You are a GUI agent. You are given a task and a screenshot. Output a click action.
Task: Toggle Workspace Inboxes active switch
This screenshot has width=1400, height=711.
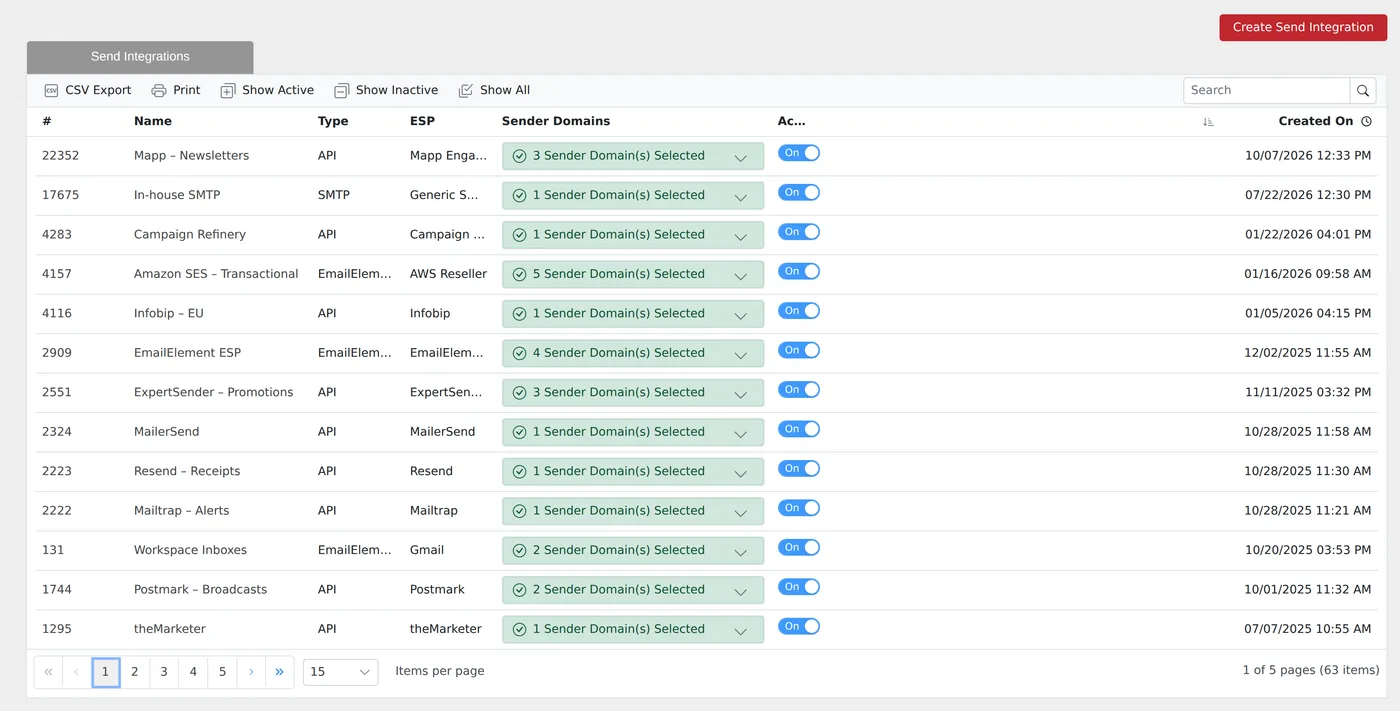[x=799, y=548]
